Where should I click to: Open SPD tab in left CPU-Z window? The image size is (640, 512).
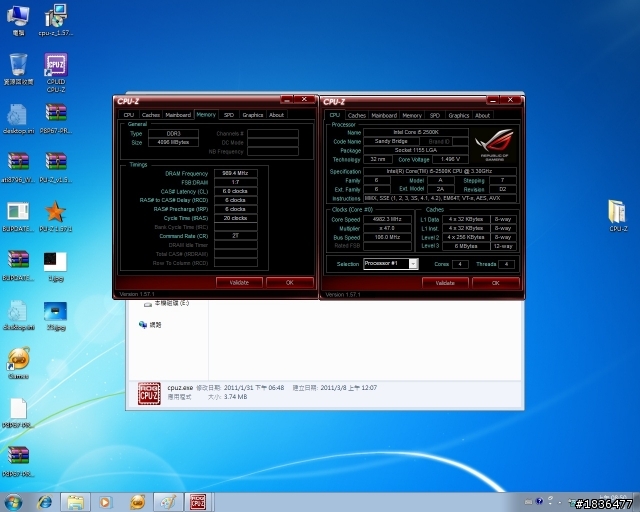[x=229, y=115]
